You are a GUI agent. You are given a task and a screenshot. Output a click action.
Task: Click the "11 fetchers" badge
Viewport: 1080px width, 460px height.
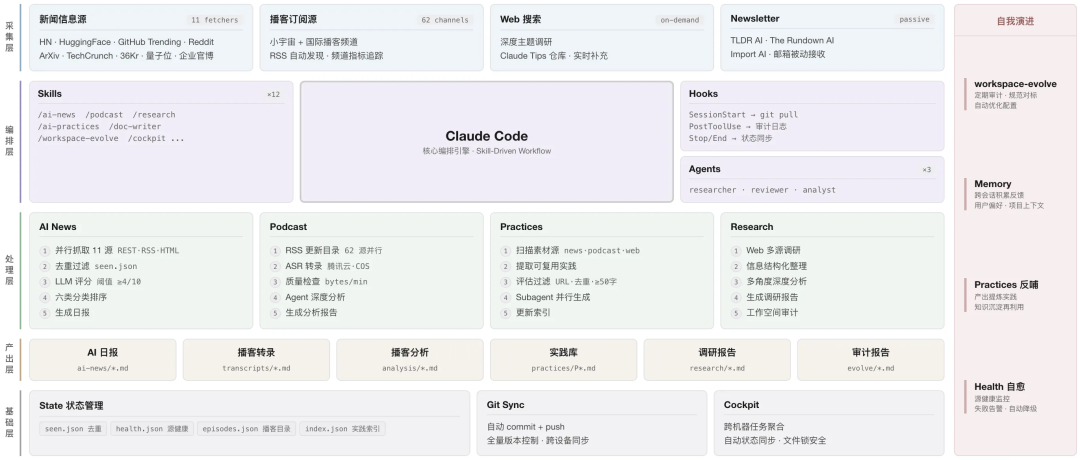pos(215,20)
